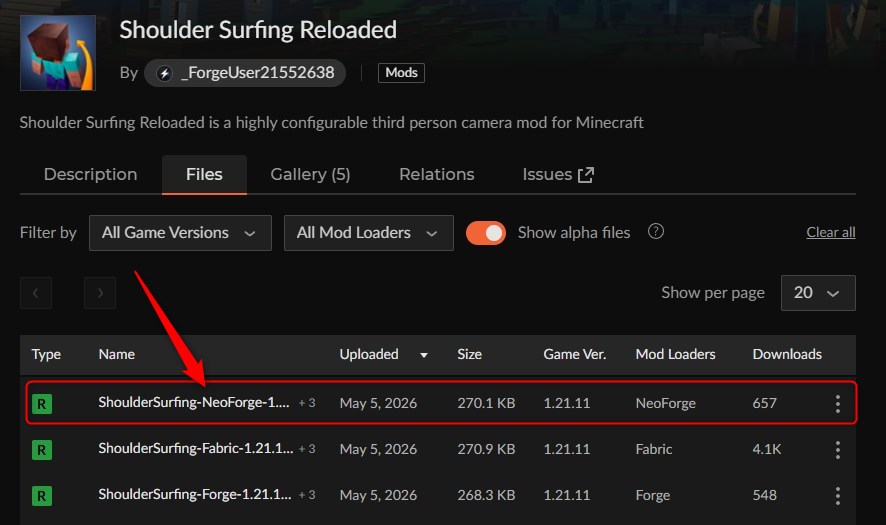This screenshot has height=525, width=886.
Task: Open the three-dot menu for NeoForge row
Action: click(837, 403)
